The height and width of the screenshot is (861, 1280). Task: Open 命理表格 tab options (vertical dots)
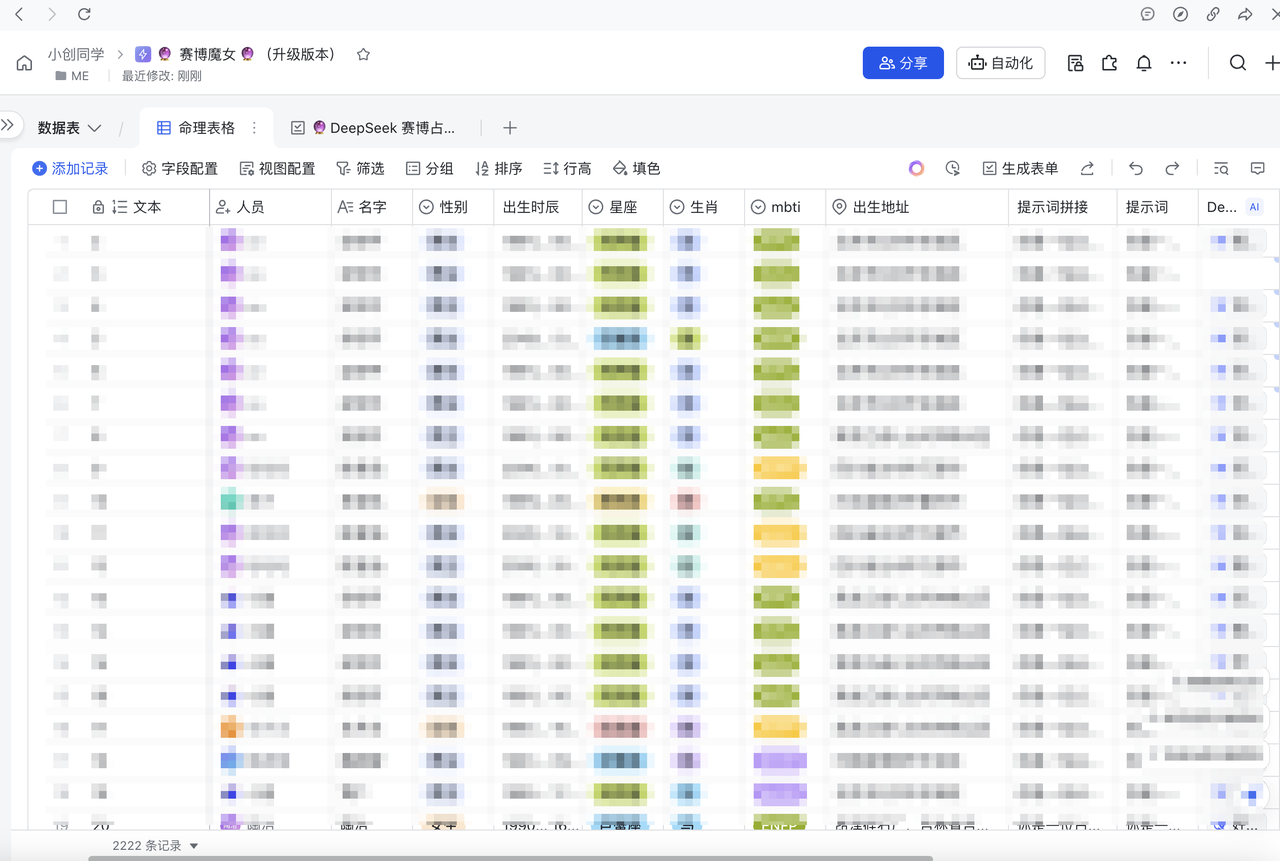click(254, 128)
